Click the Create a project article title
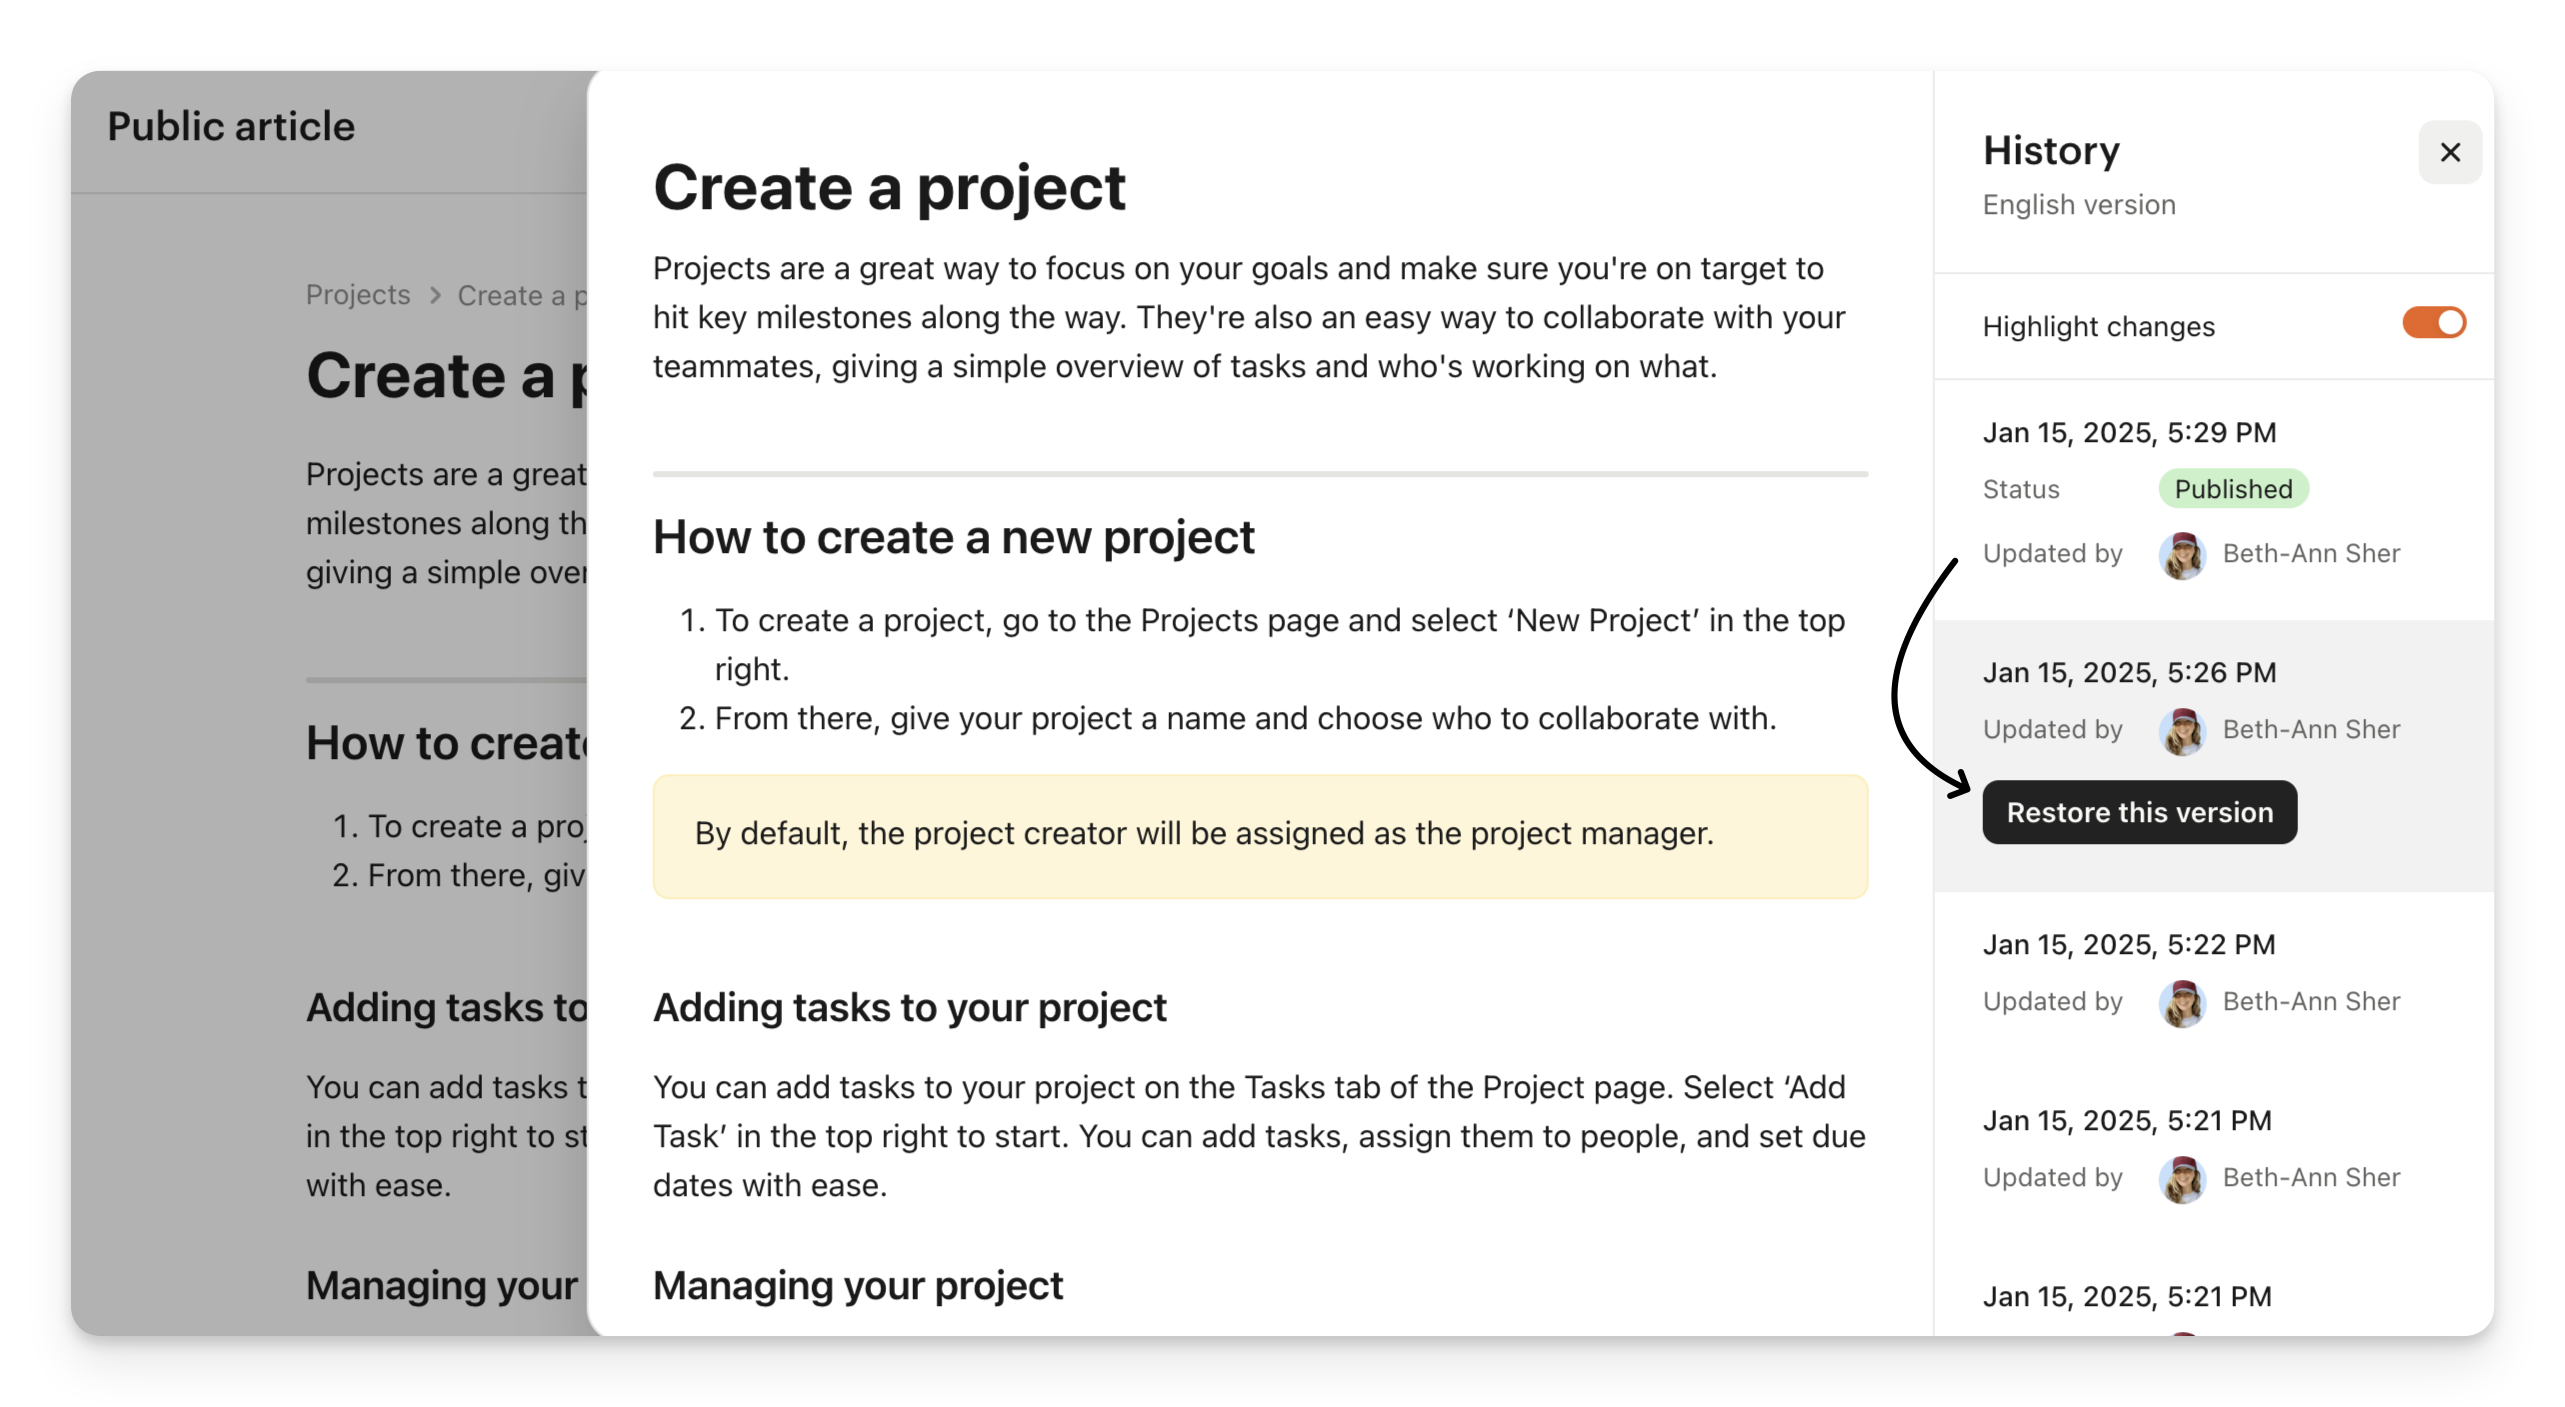This screenshot has height=1407, width=2565. [889, 188]
